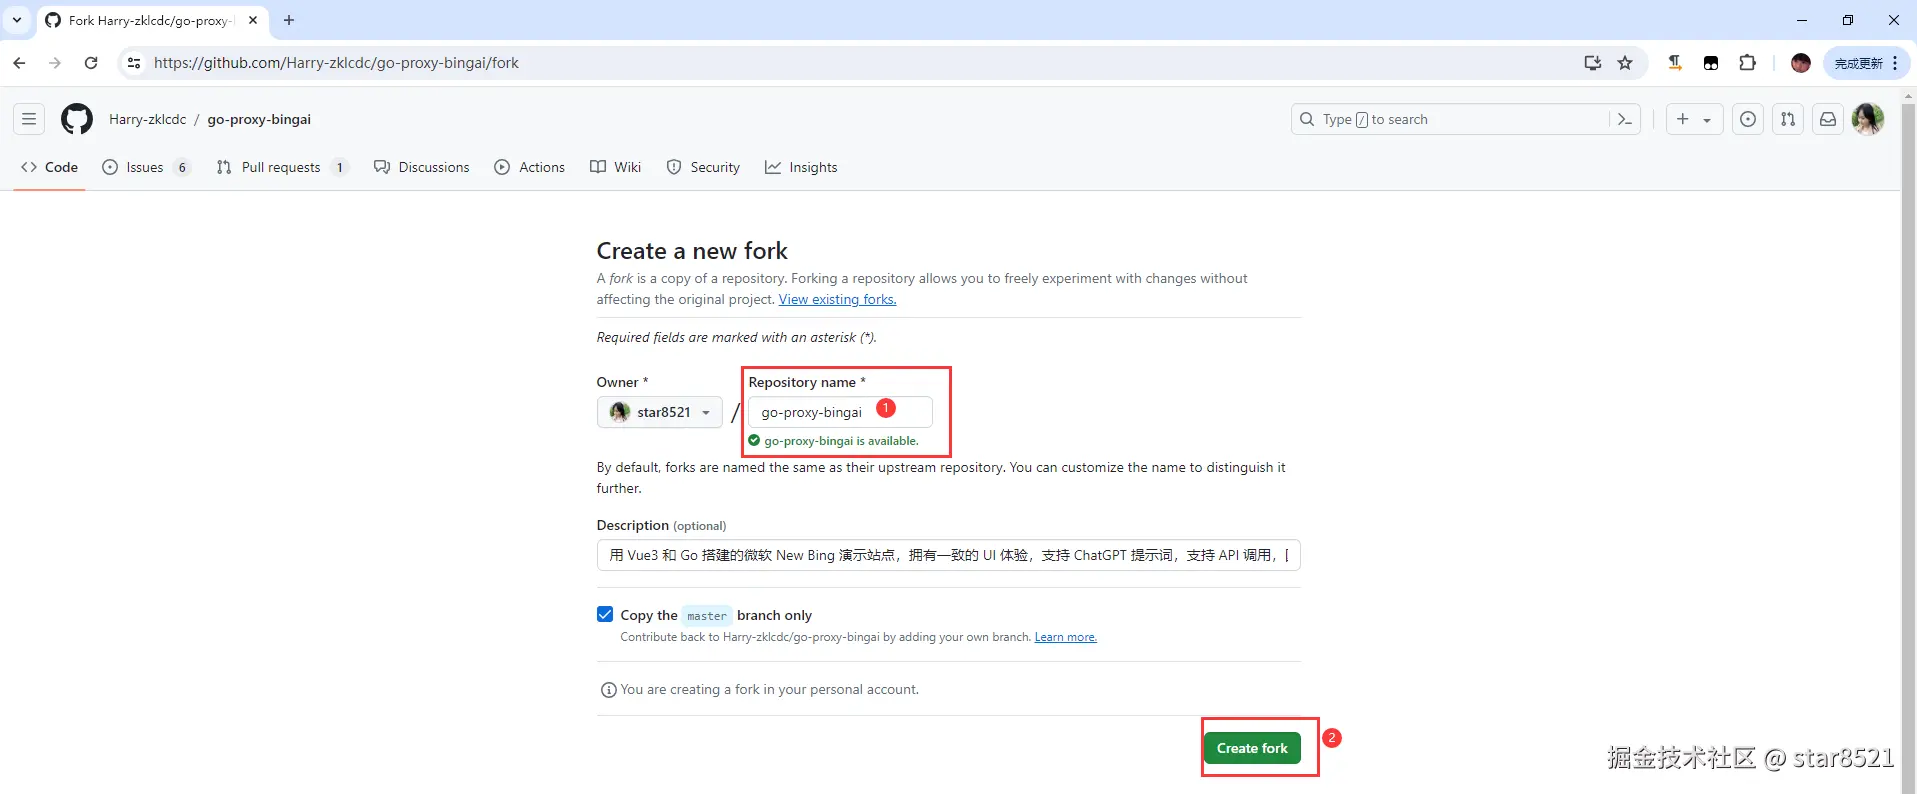
Task: Open the plus create-new dropdown
Action: pyautogui.click(x=1694, y=119)
